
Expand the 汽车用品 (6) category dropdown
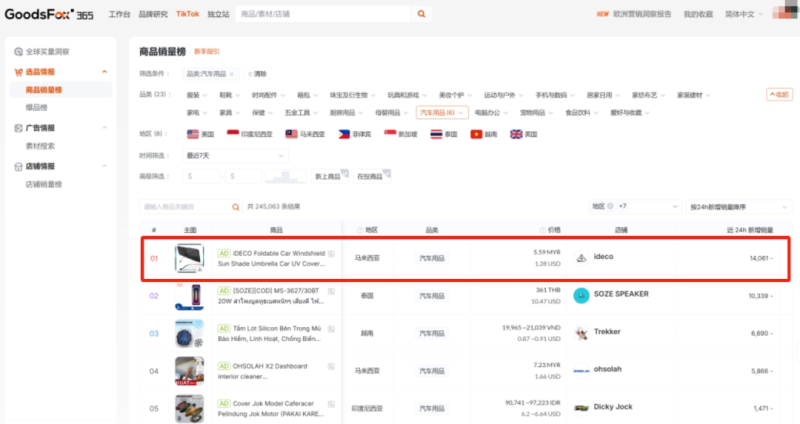coord(442,113)
